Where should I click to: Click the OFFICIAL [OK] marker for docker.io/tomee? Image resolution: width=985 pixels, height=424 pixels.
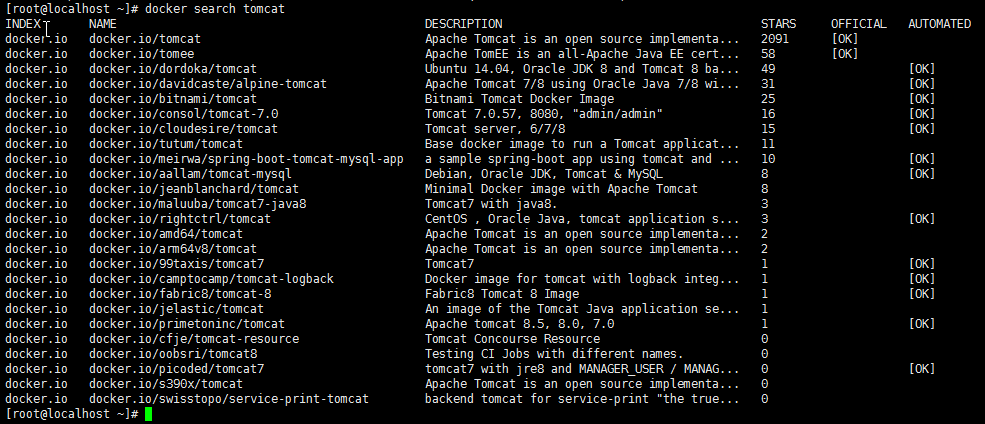[x=844, y=53]
